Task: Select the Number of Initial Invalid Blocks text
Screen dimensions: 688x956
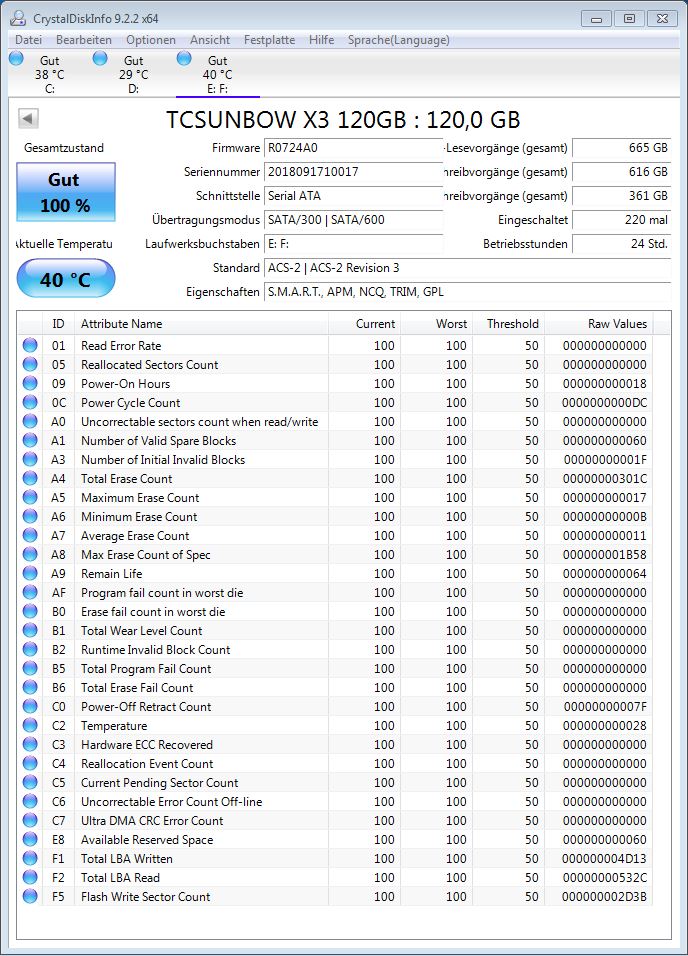Action: pyautogui.click(x=163, y=460)
